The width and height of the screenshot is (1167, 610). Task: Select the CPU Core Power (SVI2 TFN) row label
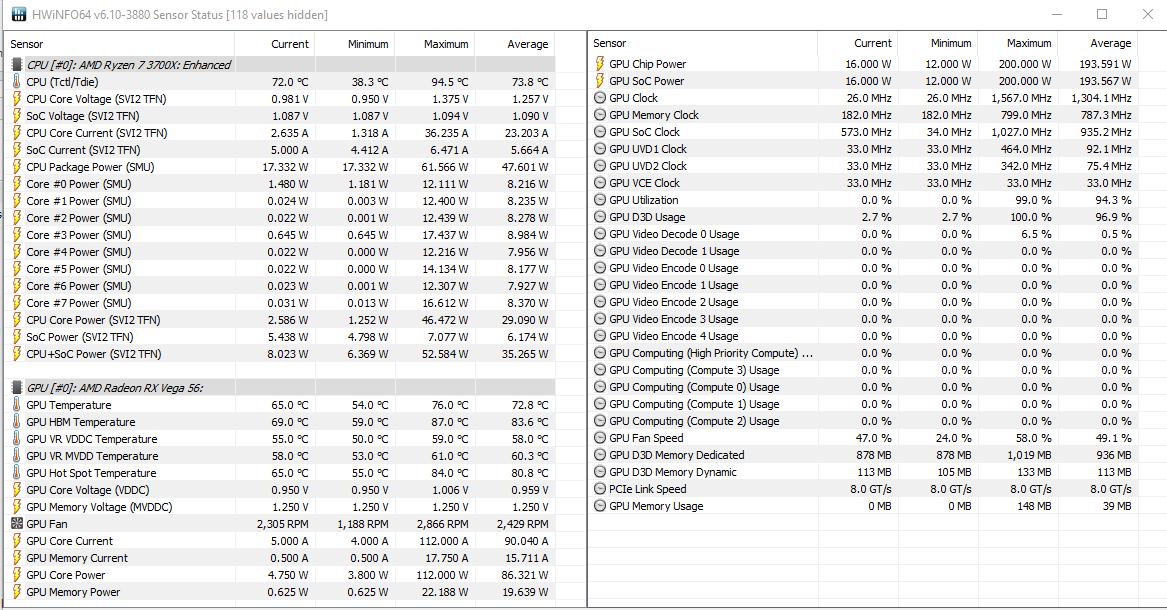[93, 320]
